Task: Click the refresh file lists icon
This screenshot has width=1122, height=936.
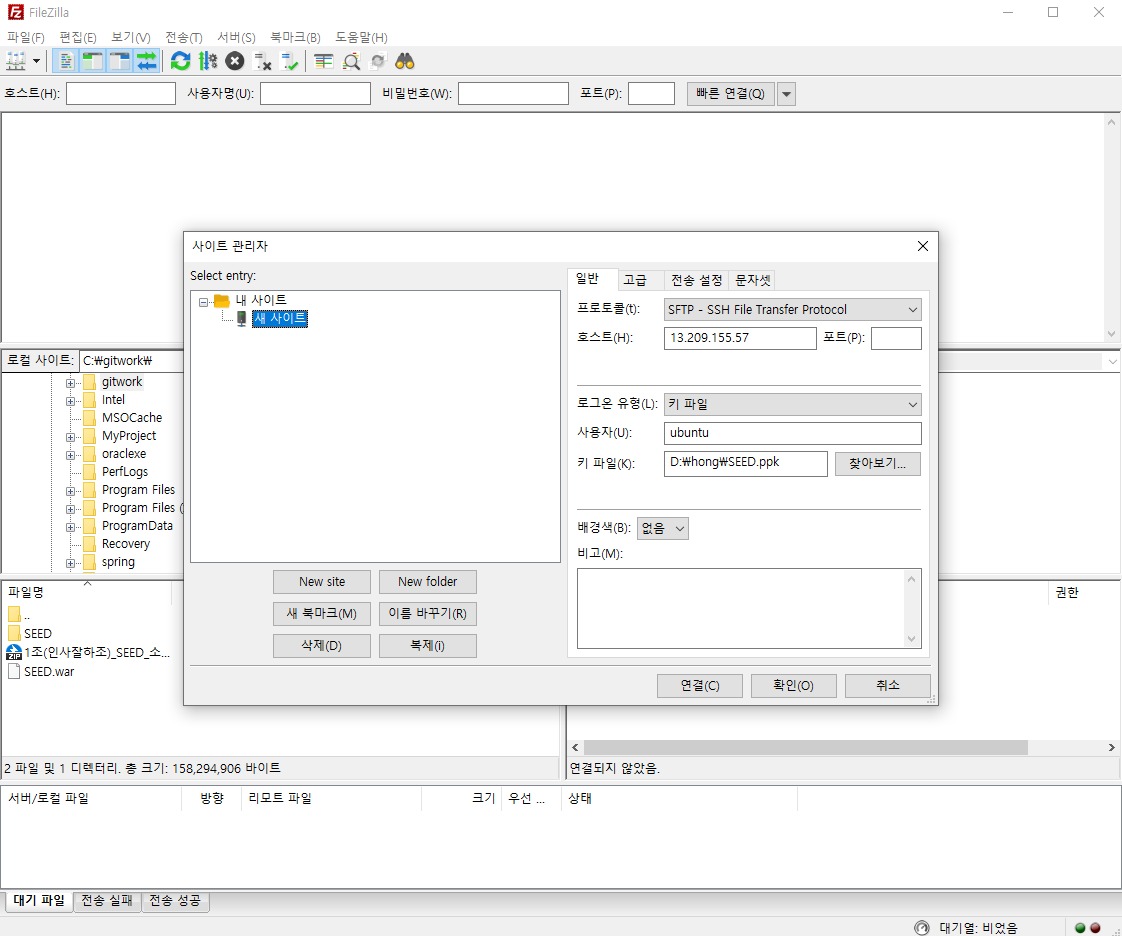Action: pyautogui.click(x=180, y=62)
